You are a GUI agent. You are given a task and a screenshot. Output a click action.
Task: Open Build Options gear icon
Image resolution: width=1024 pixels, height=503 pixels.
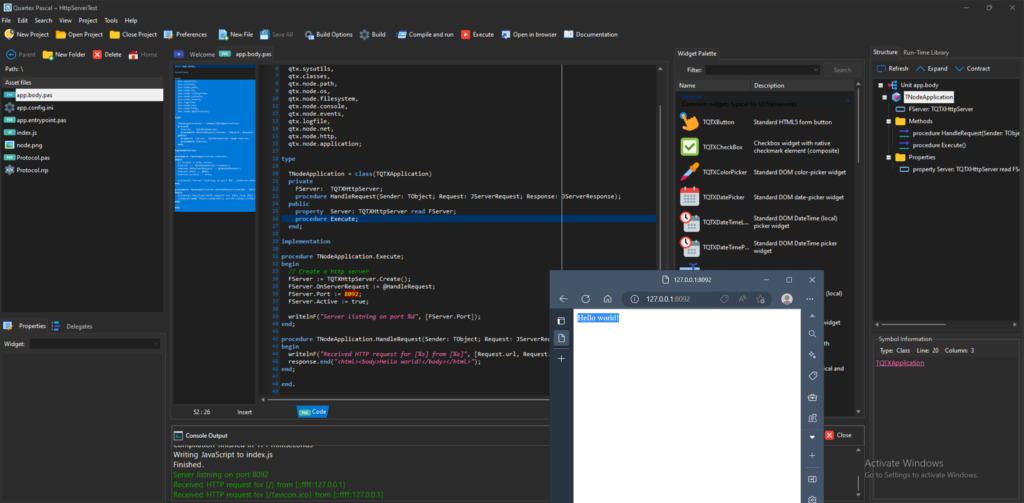(x=309, y=34)
